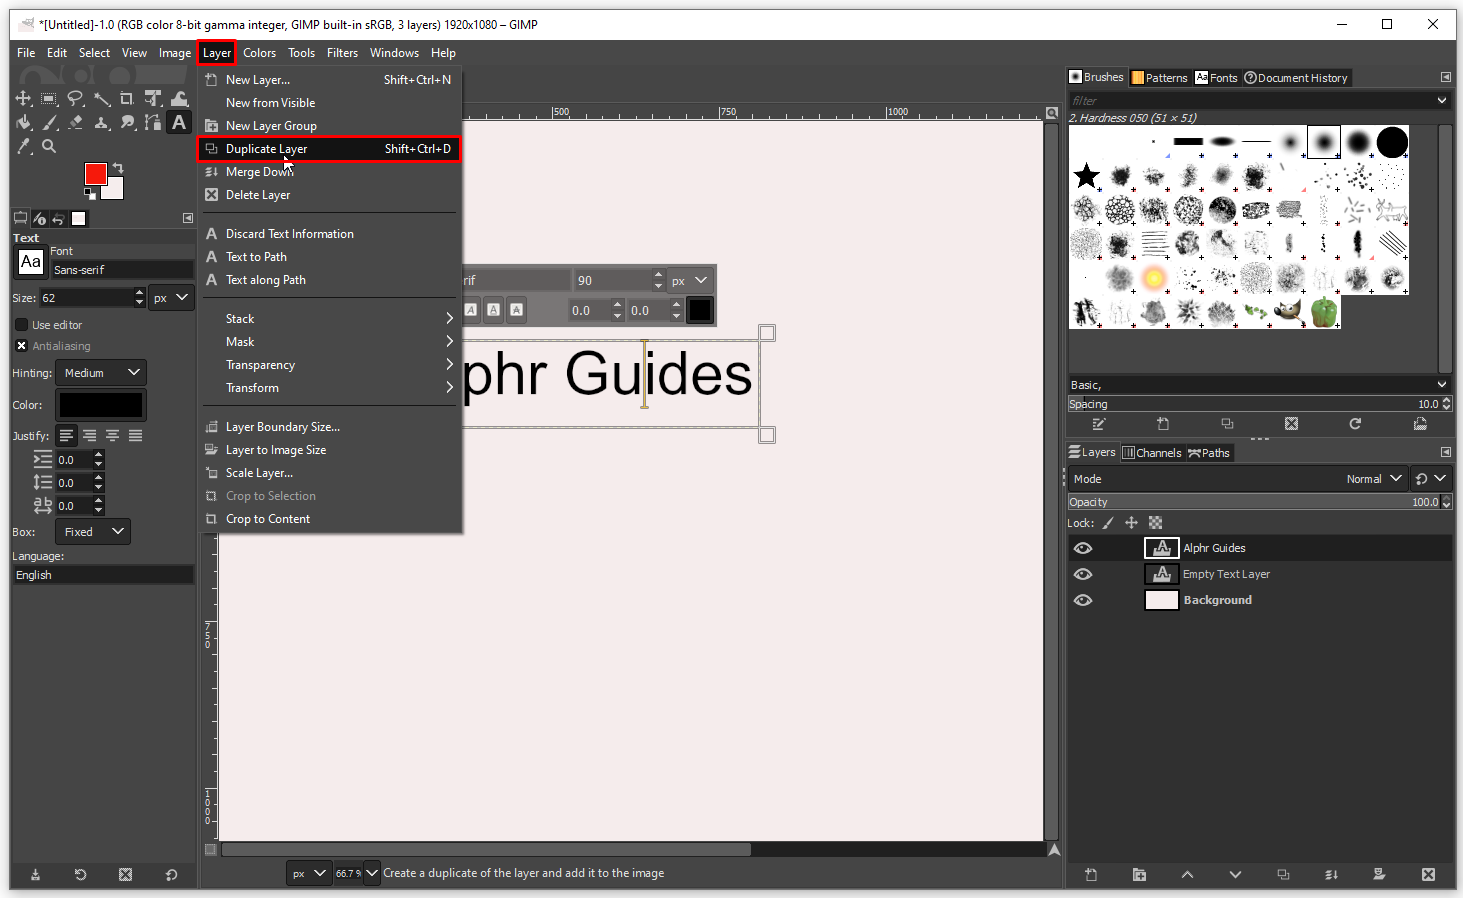The height and width of the screenshot is (898, 1463).
Task: Hide the Alphr Guides layer
Action: click(1082, 548)
